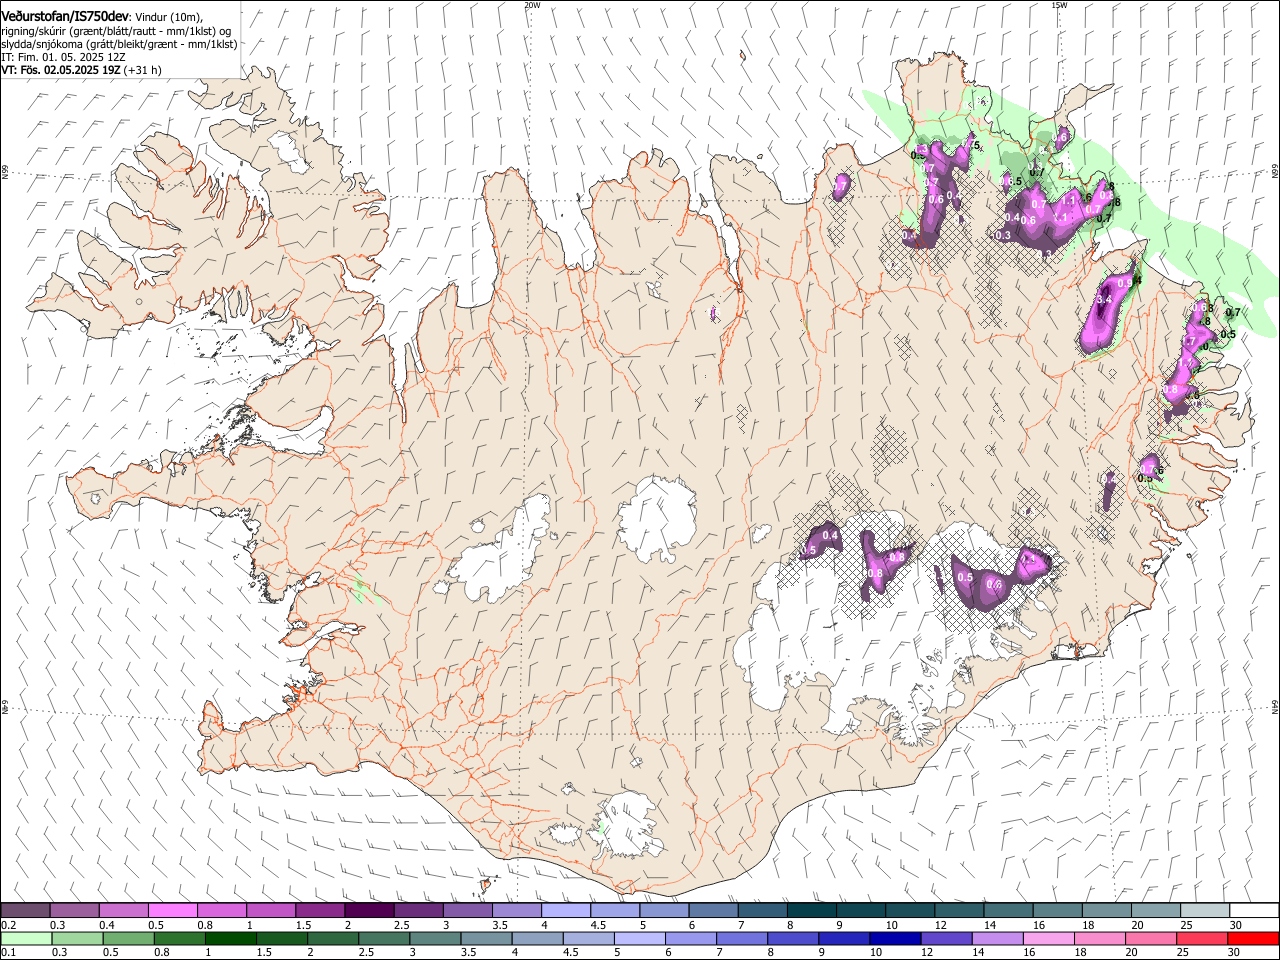Pick the upper-row swatch between 12 and 14
Image resolution: width=1280 pixels, height=960 pixels.
pyautogui.click(x=960, y=911)
